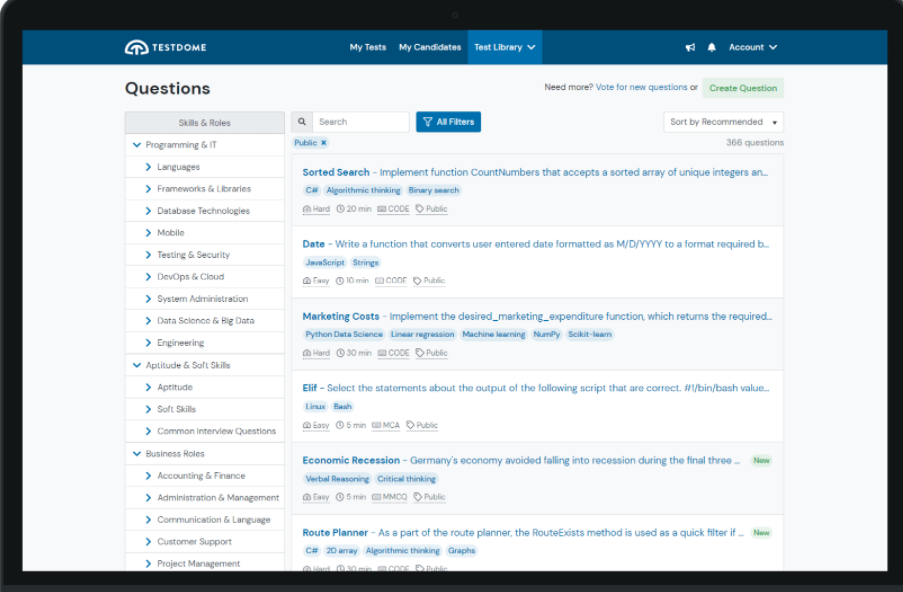The image size is (903, 592).
Task: Click Easy difficulty icon on Date question
Action: coord(307,281)
